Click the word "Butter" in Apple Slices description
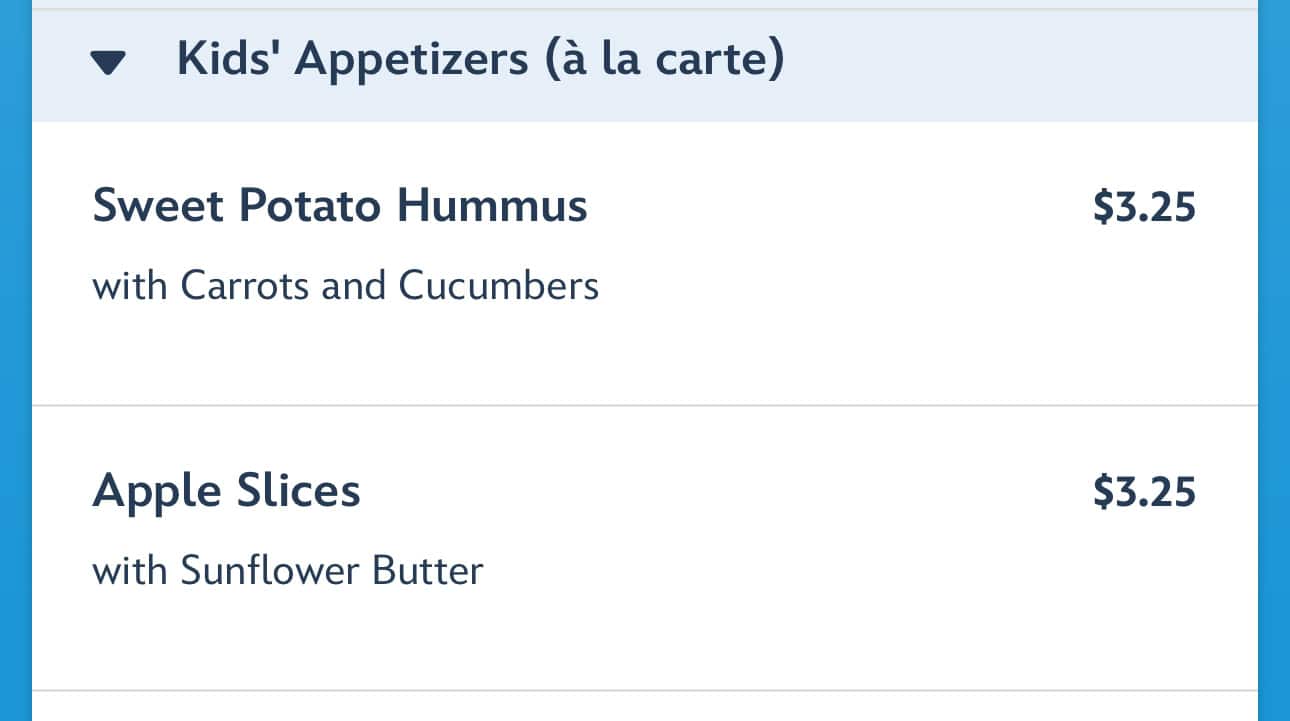Viewport: 1290px width, 721px height. (x=428, y=570)
